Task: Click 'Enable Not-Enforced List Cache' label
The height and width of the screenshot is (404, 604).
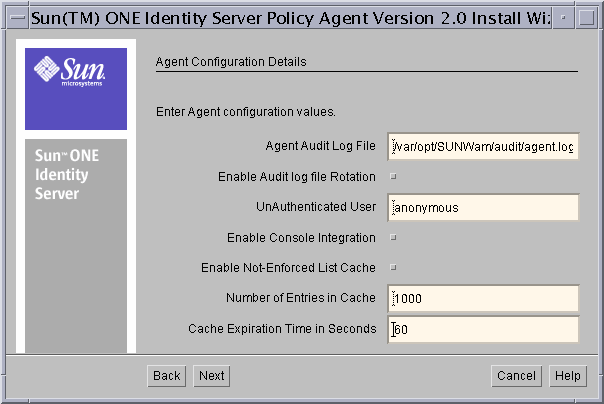Action: pyautogui.click(x=288, y=268)
